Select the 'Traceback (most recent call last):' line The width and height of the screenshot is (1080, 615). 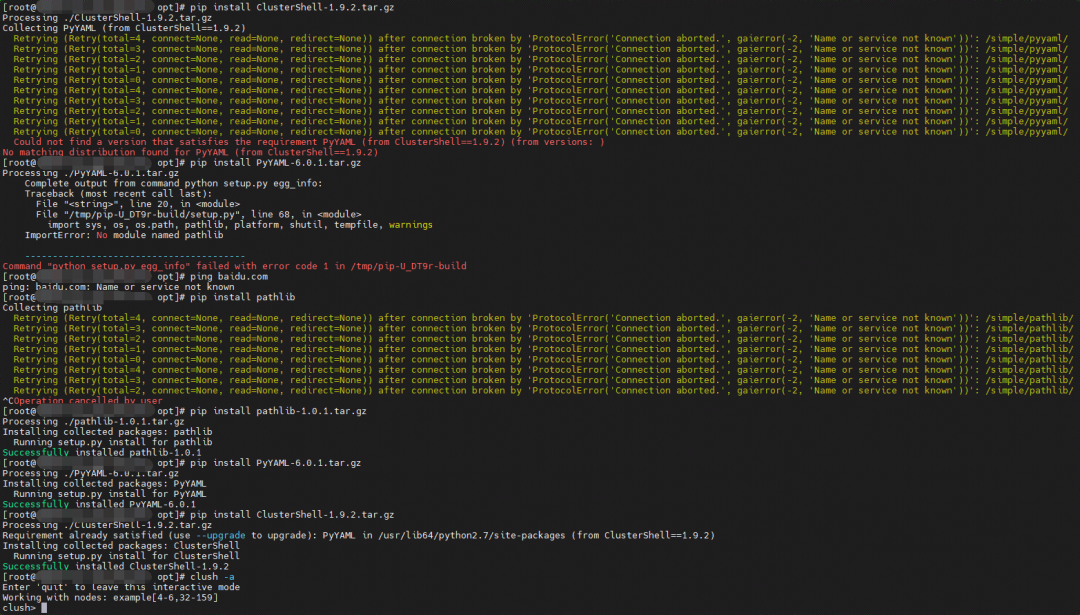pyautogui.click(x=118, y=194)
